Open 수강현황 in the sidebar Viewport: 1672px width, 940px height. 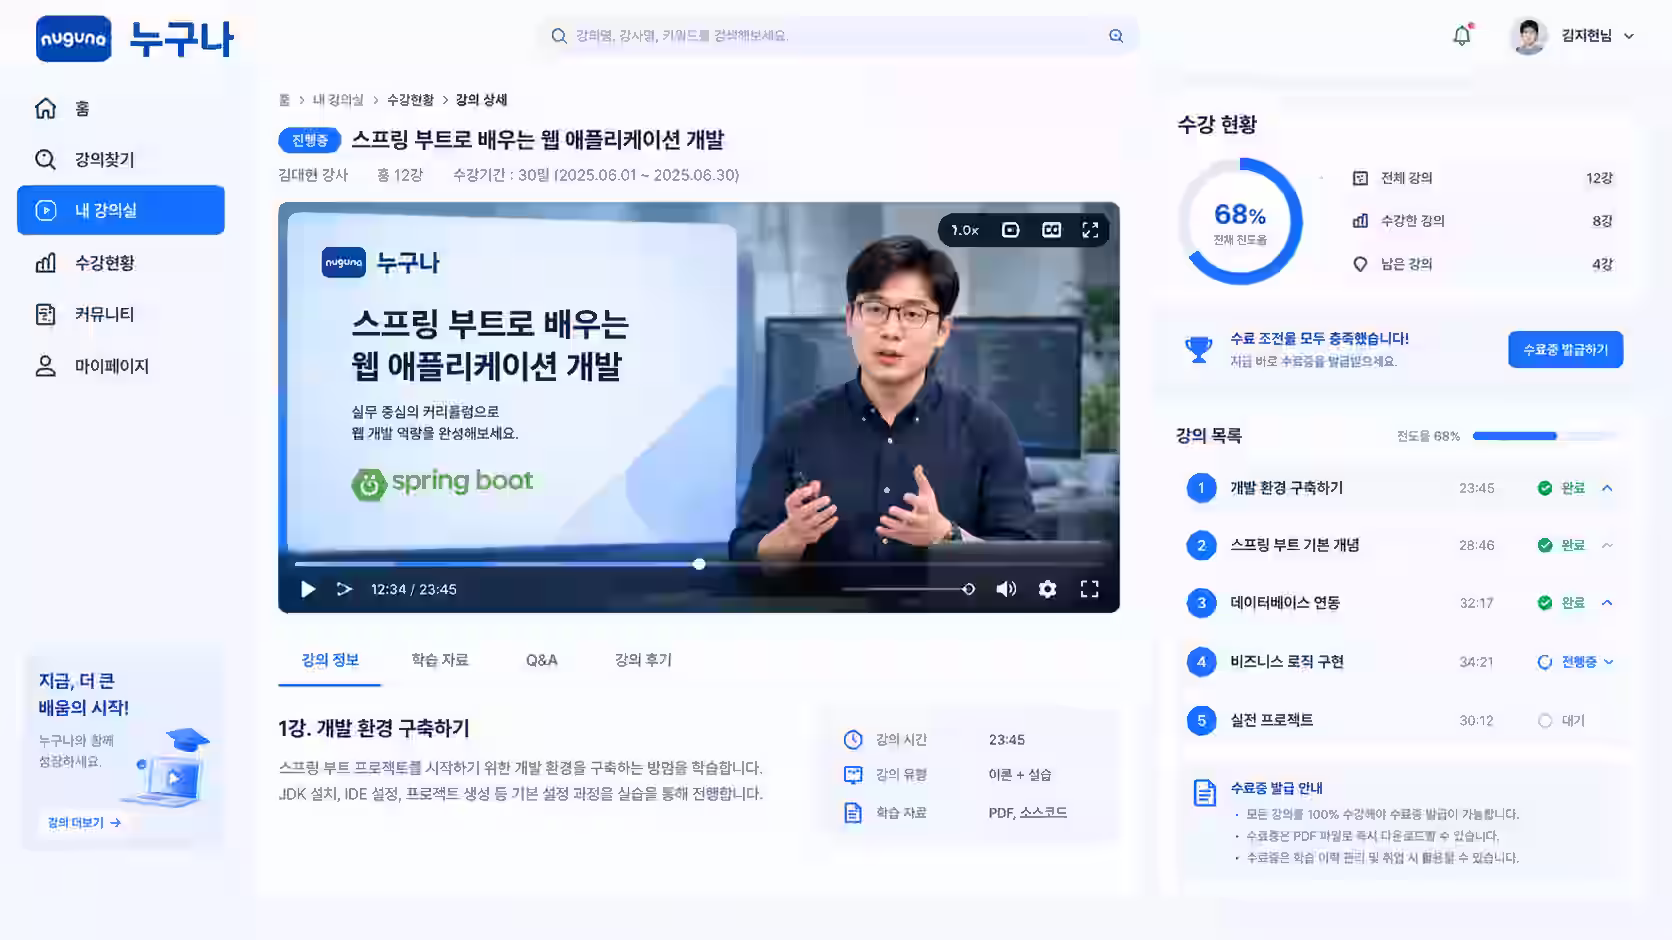[120, 263]
